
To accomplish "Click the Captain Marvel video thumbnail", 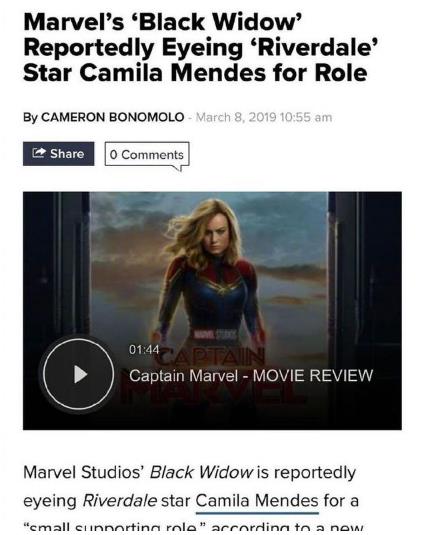I will pos(212,310).
